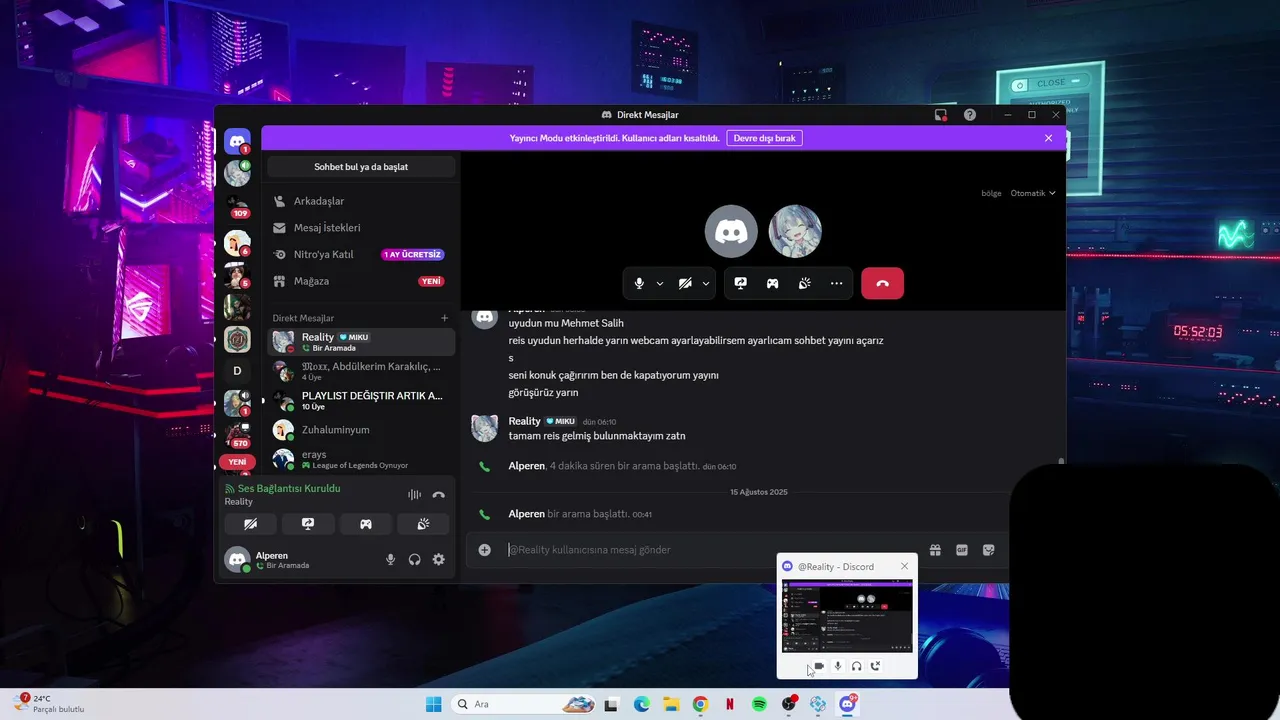Viewport: 1280px width, 720px height.
Task: Click the red YENİ mentions indicator
Action: 237,462
